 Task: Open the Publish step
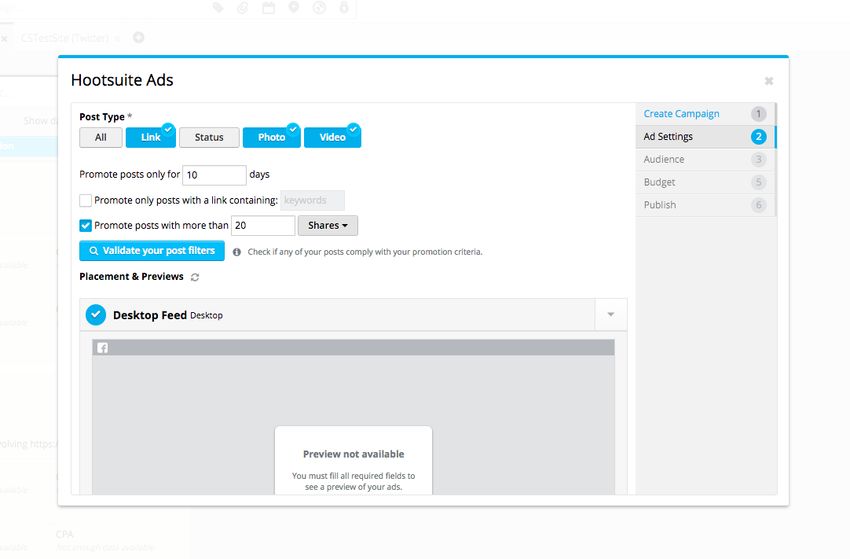pyautogui.click(x=705, y=205)
